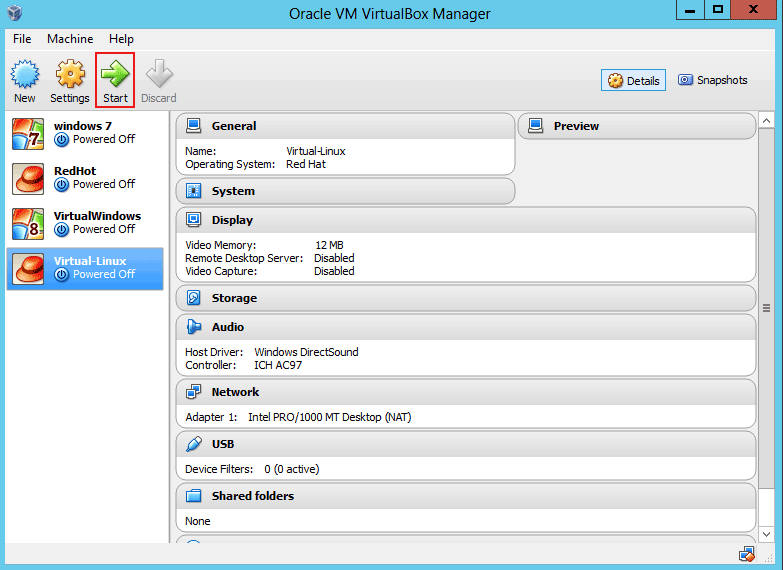Viewport: 783px width, 570px height.
Task: Click the New virtual machine icon
Action: point(24,74)
